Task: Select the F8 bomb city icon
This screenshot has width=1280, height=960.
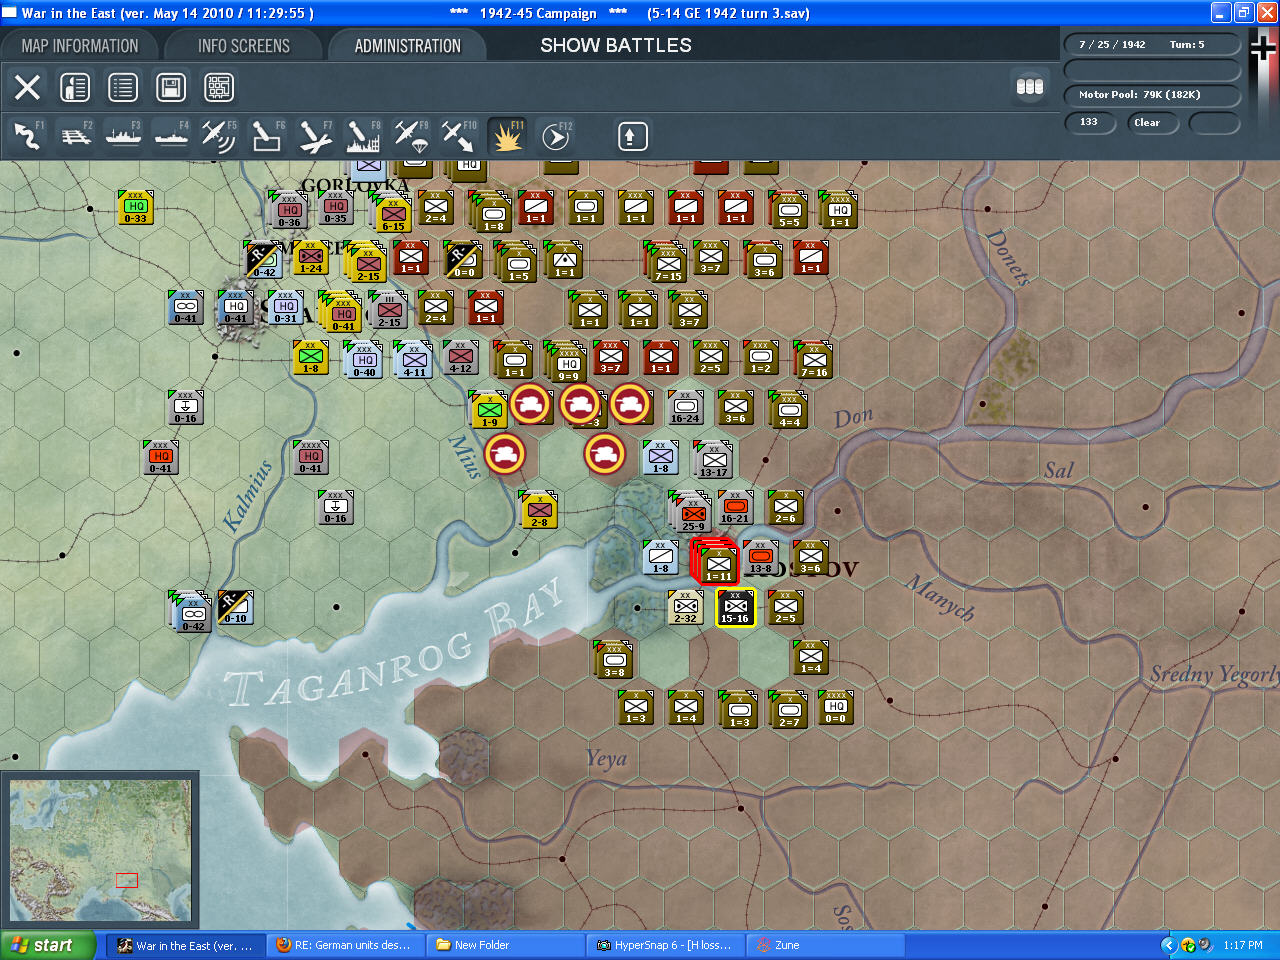Action: tap(363, 136)
